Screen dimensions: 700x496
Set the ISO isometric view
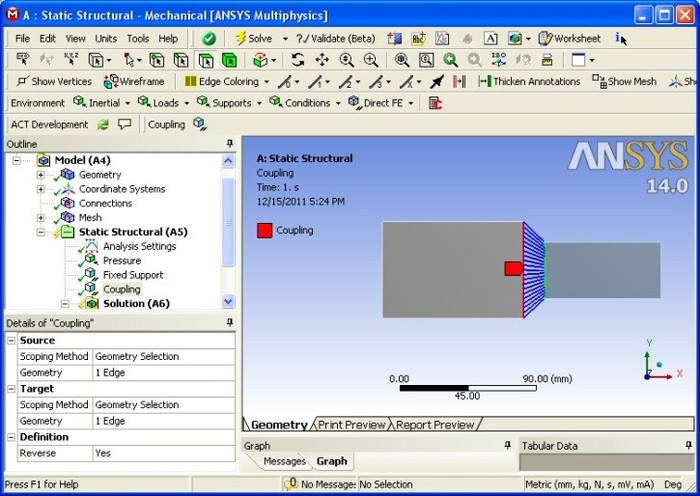pyautogui.click(x=499, y=60)
